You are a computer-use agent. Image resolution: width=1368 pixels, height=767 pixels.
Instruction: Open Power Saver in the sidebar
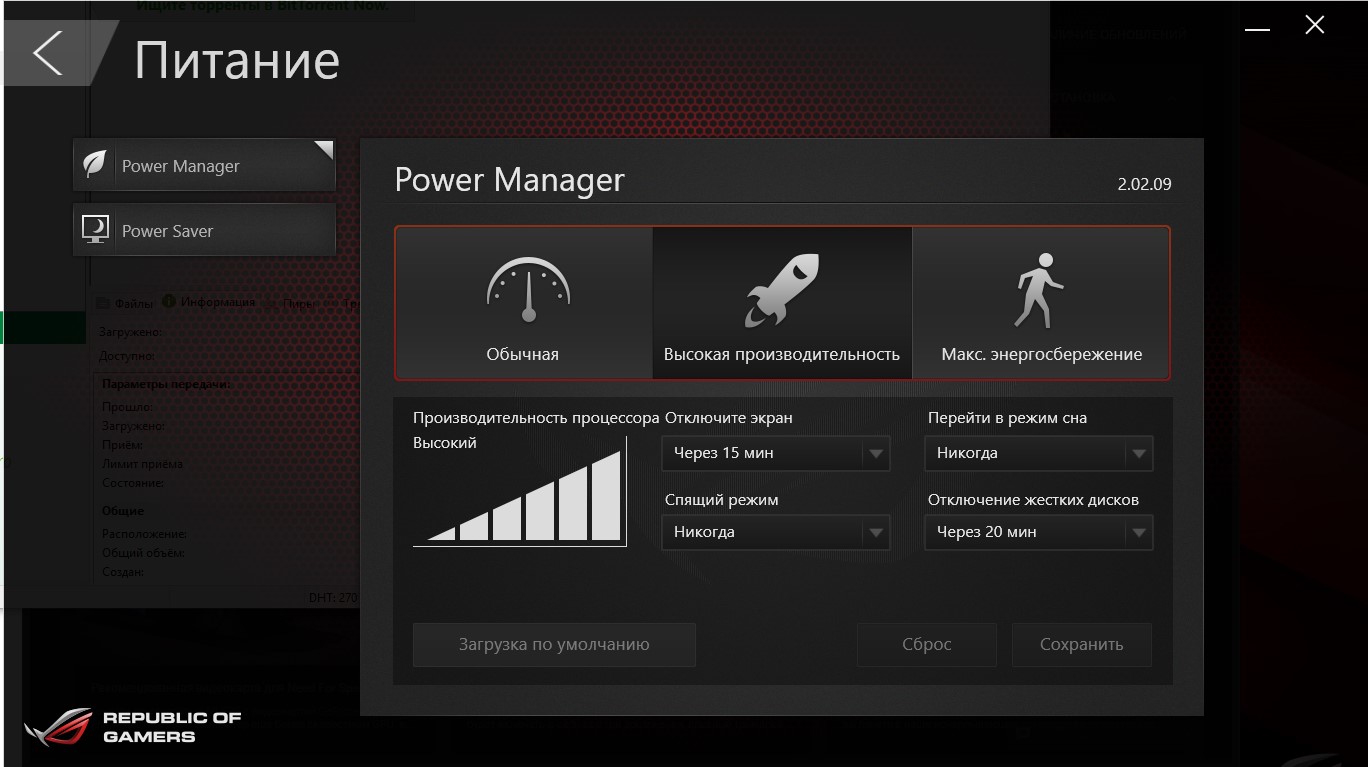pyautogui.click(x=204, y=231)
